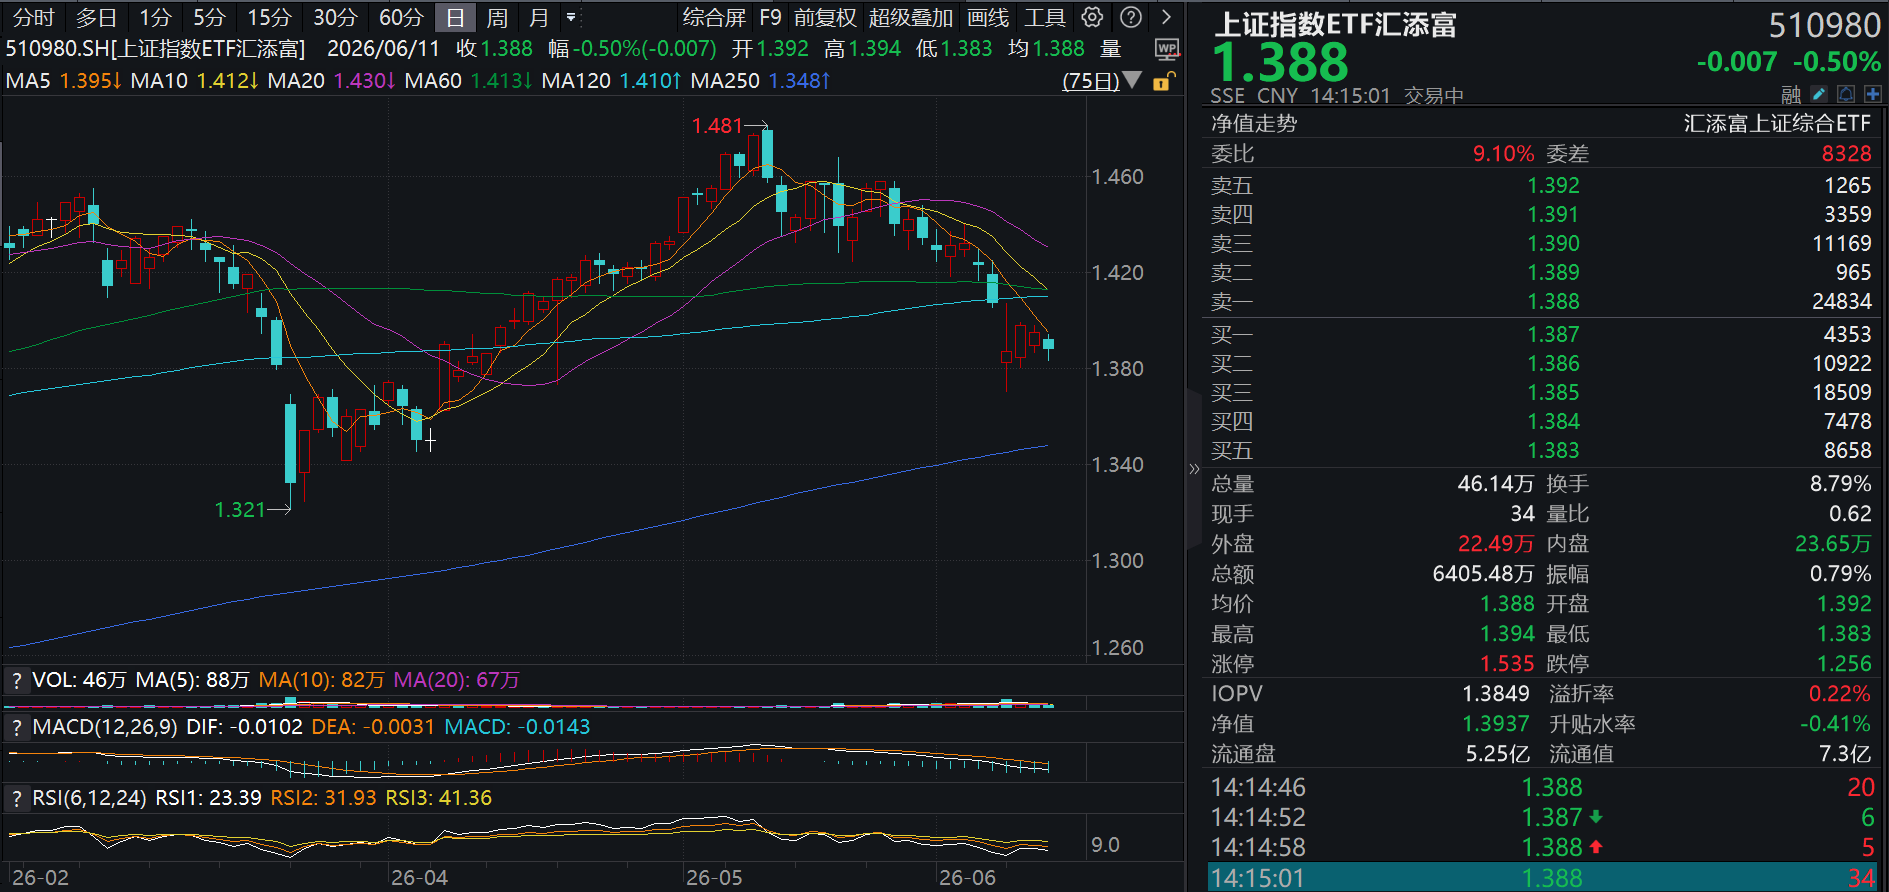Open 综合屏 composite screen
The height and width of the screenshot is (892, 1889).
[714, 17]
